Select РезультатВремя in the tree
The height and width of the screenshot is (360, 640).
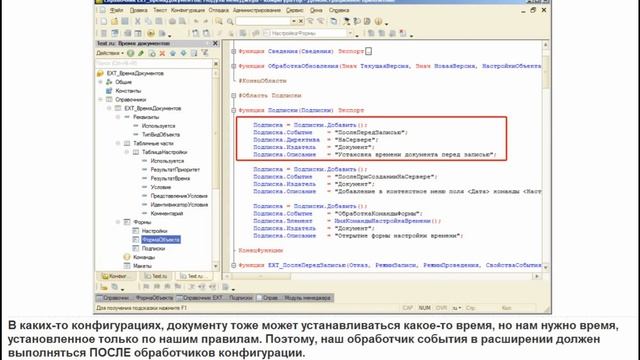(170, 178)
